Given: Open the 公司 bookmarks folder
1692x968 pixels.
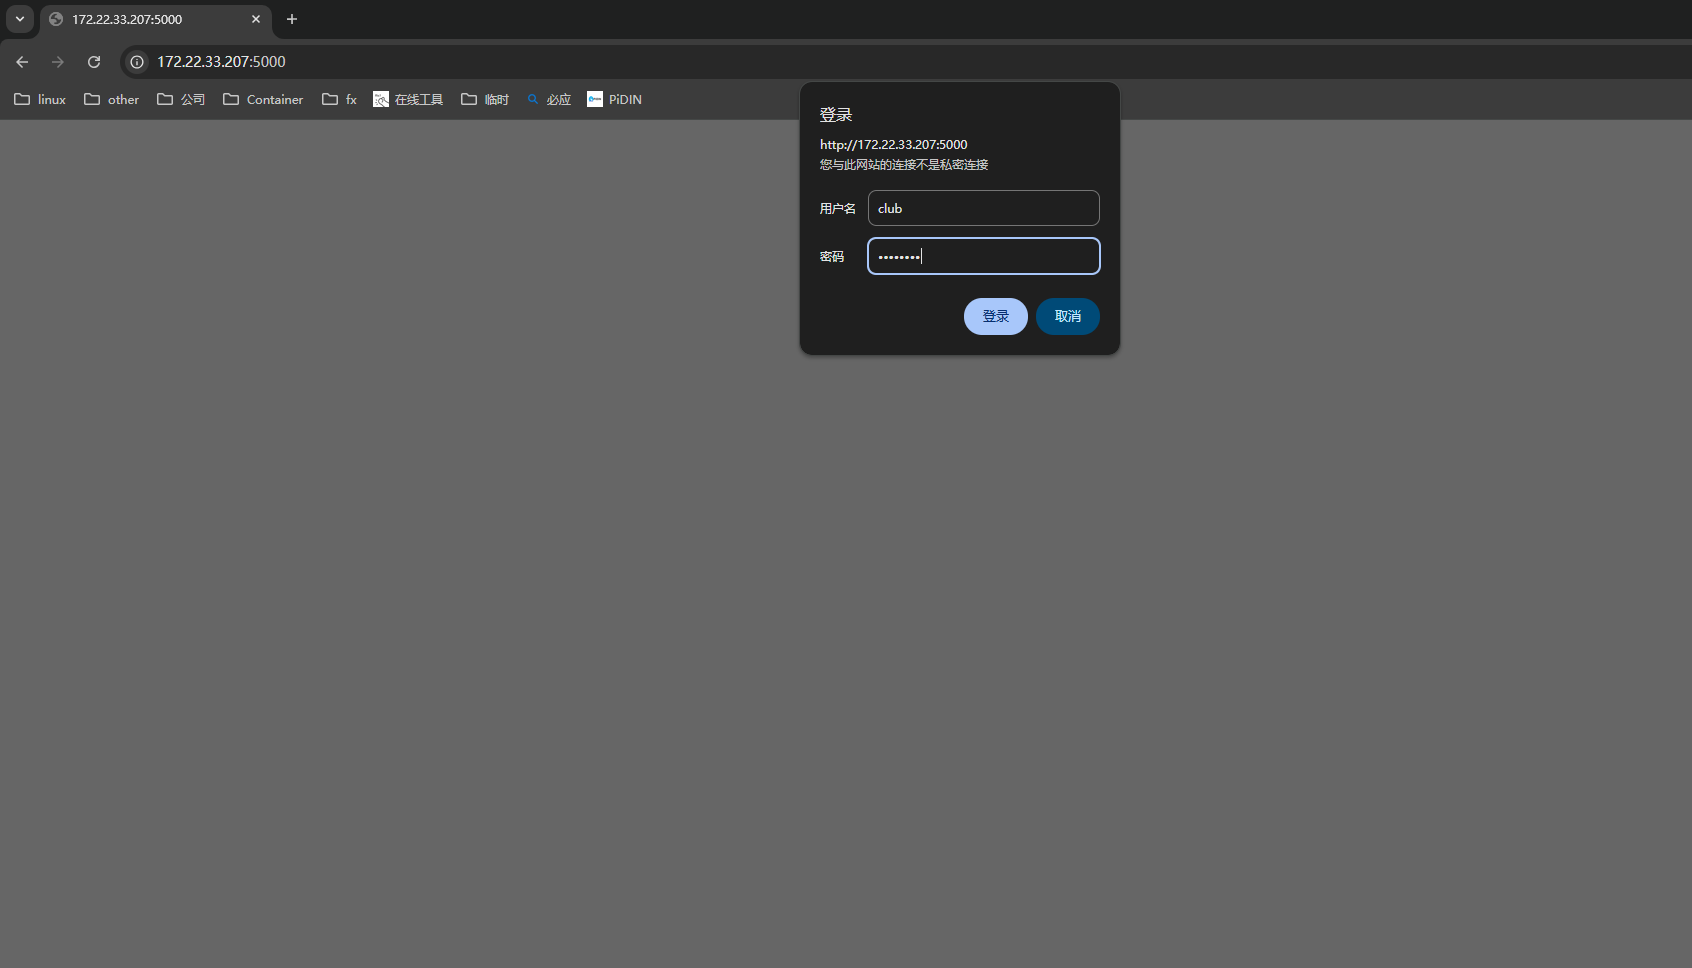Looking at the screenshot, I should [181, 99].
